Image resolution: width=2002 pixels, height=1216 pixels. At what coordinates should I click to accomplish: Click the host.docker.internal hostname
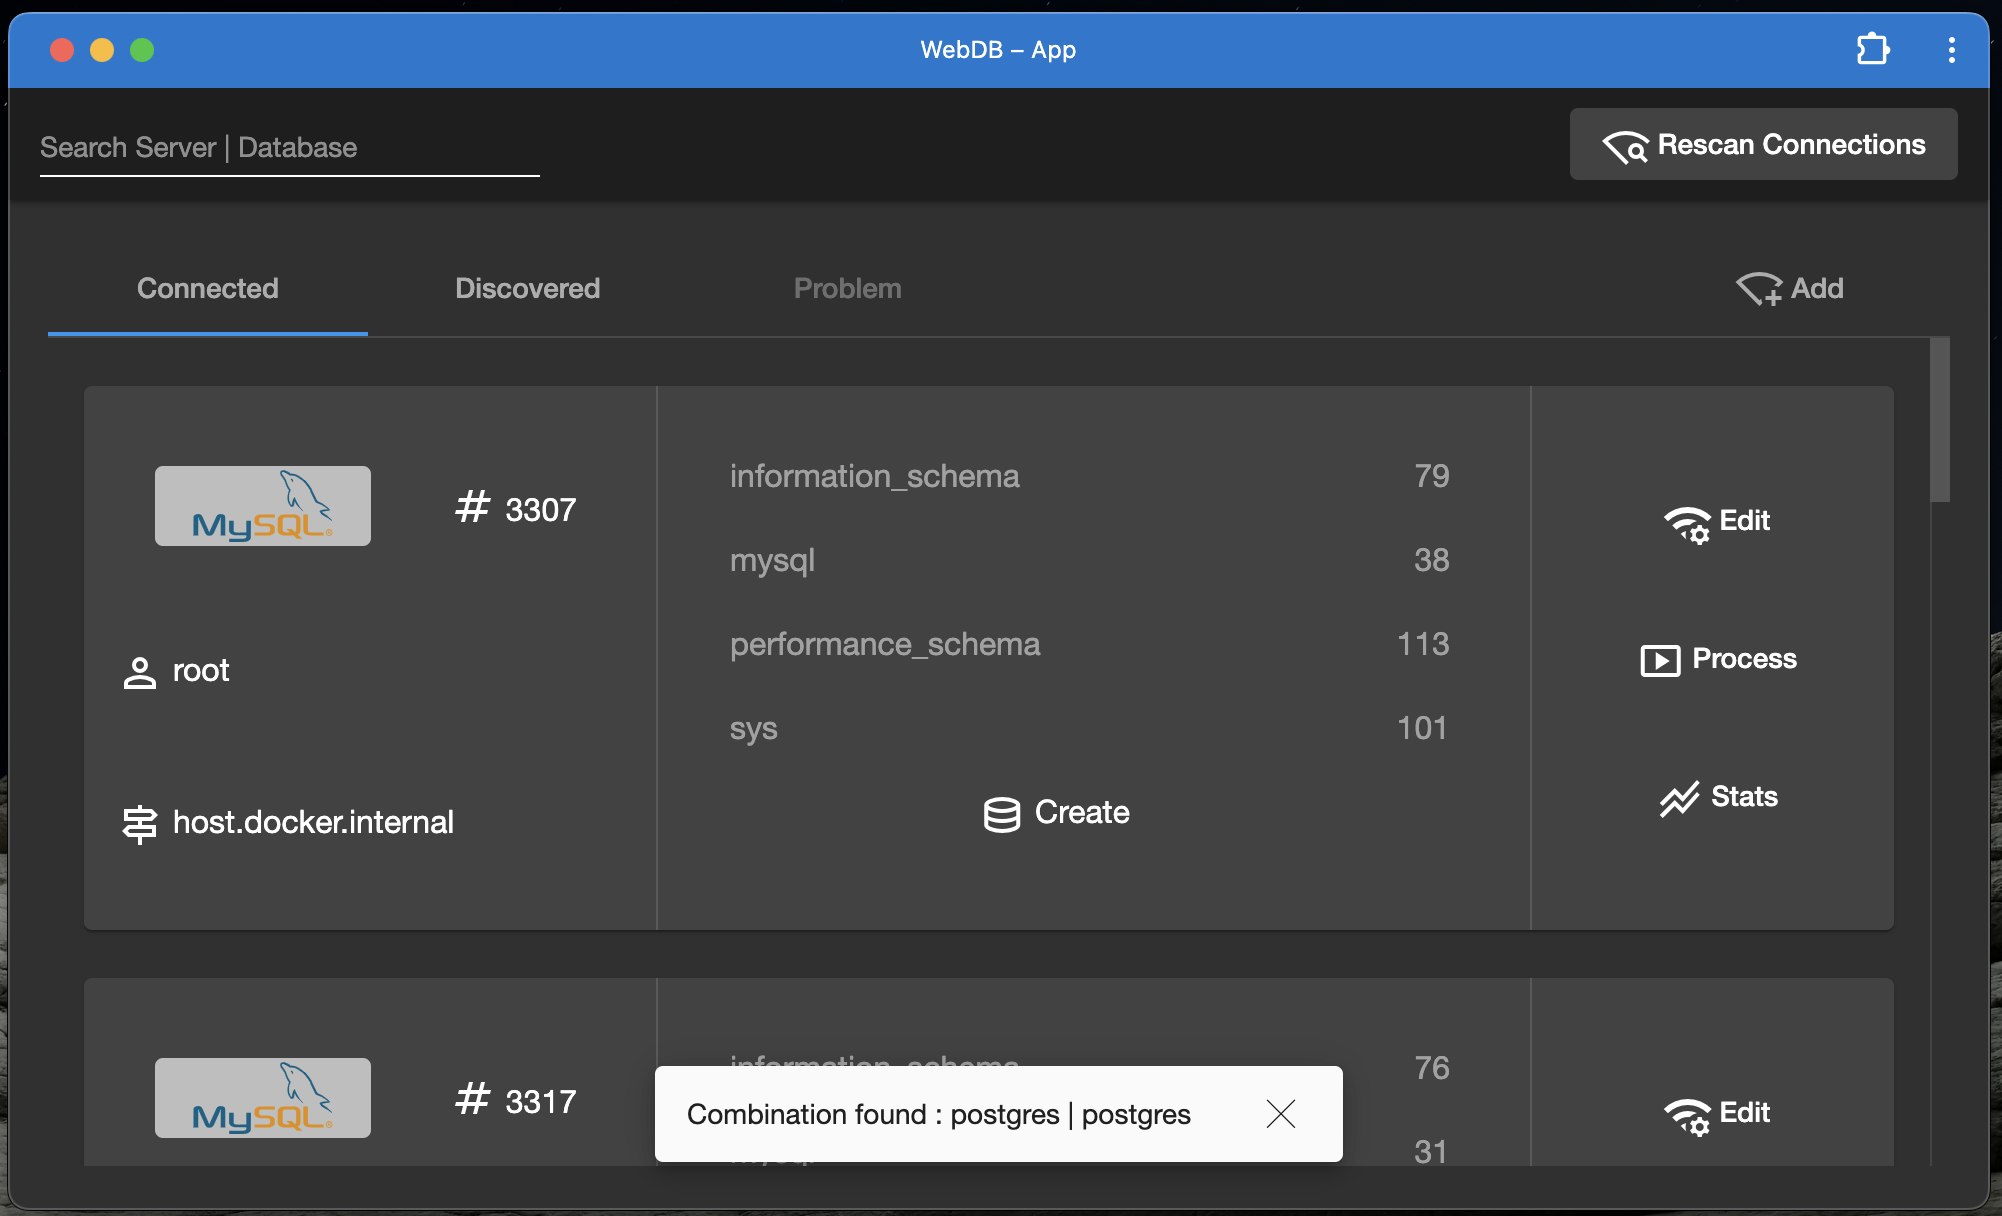point(313,822)
